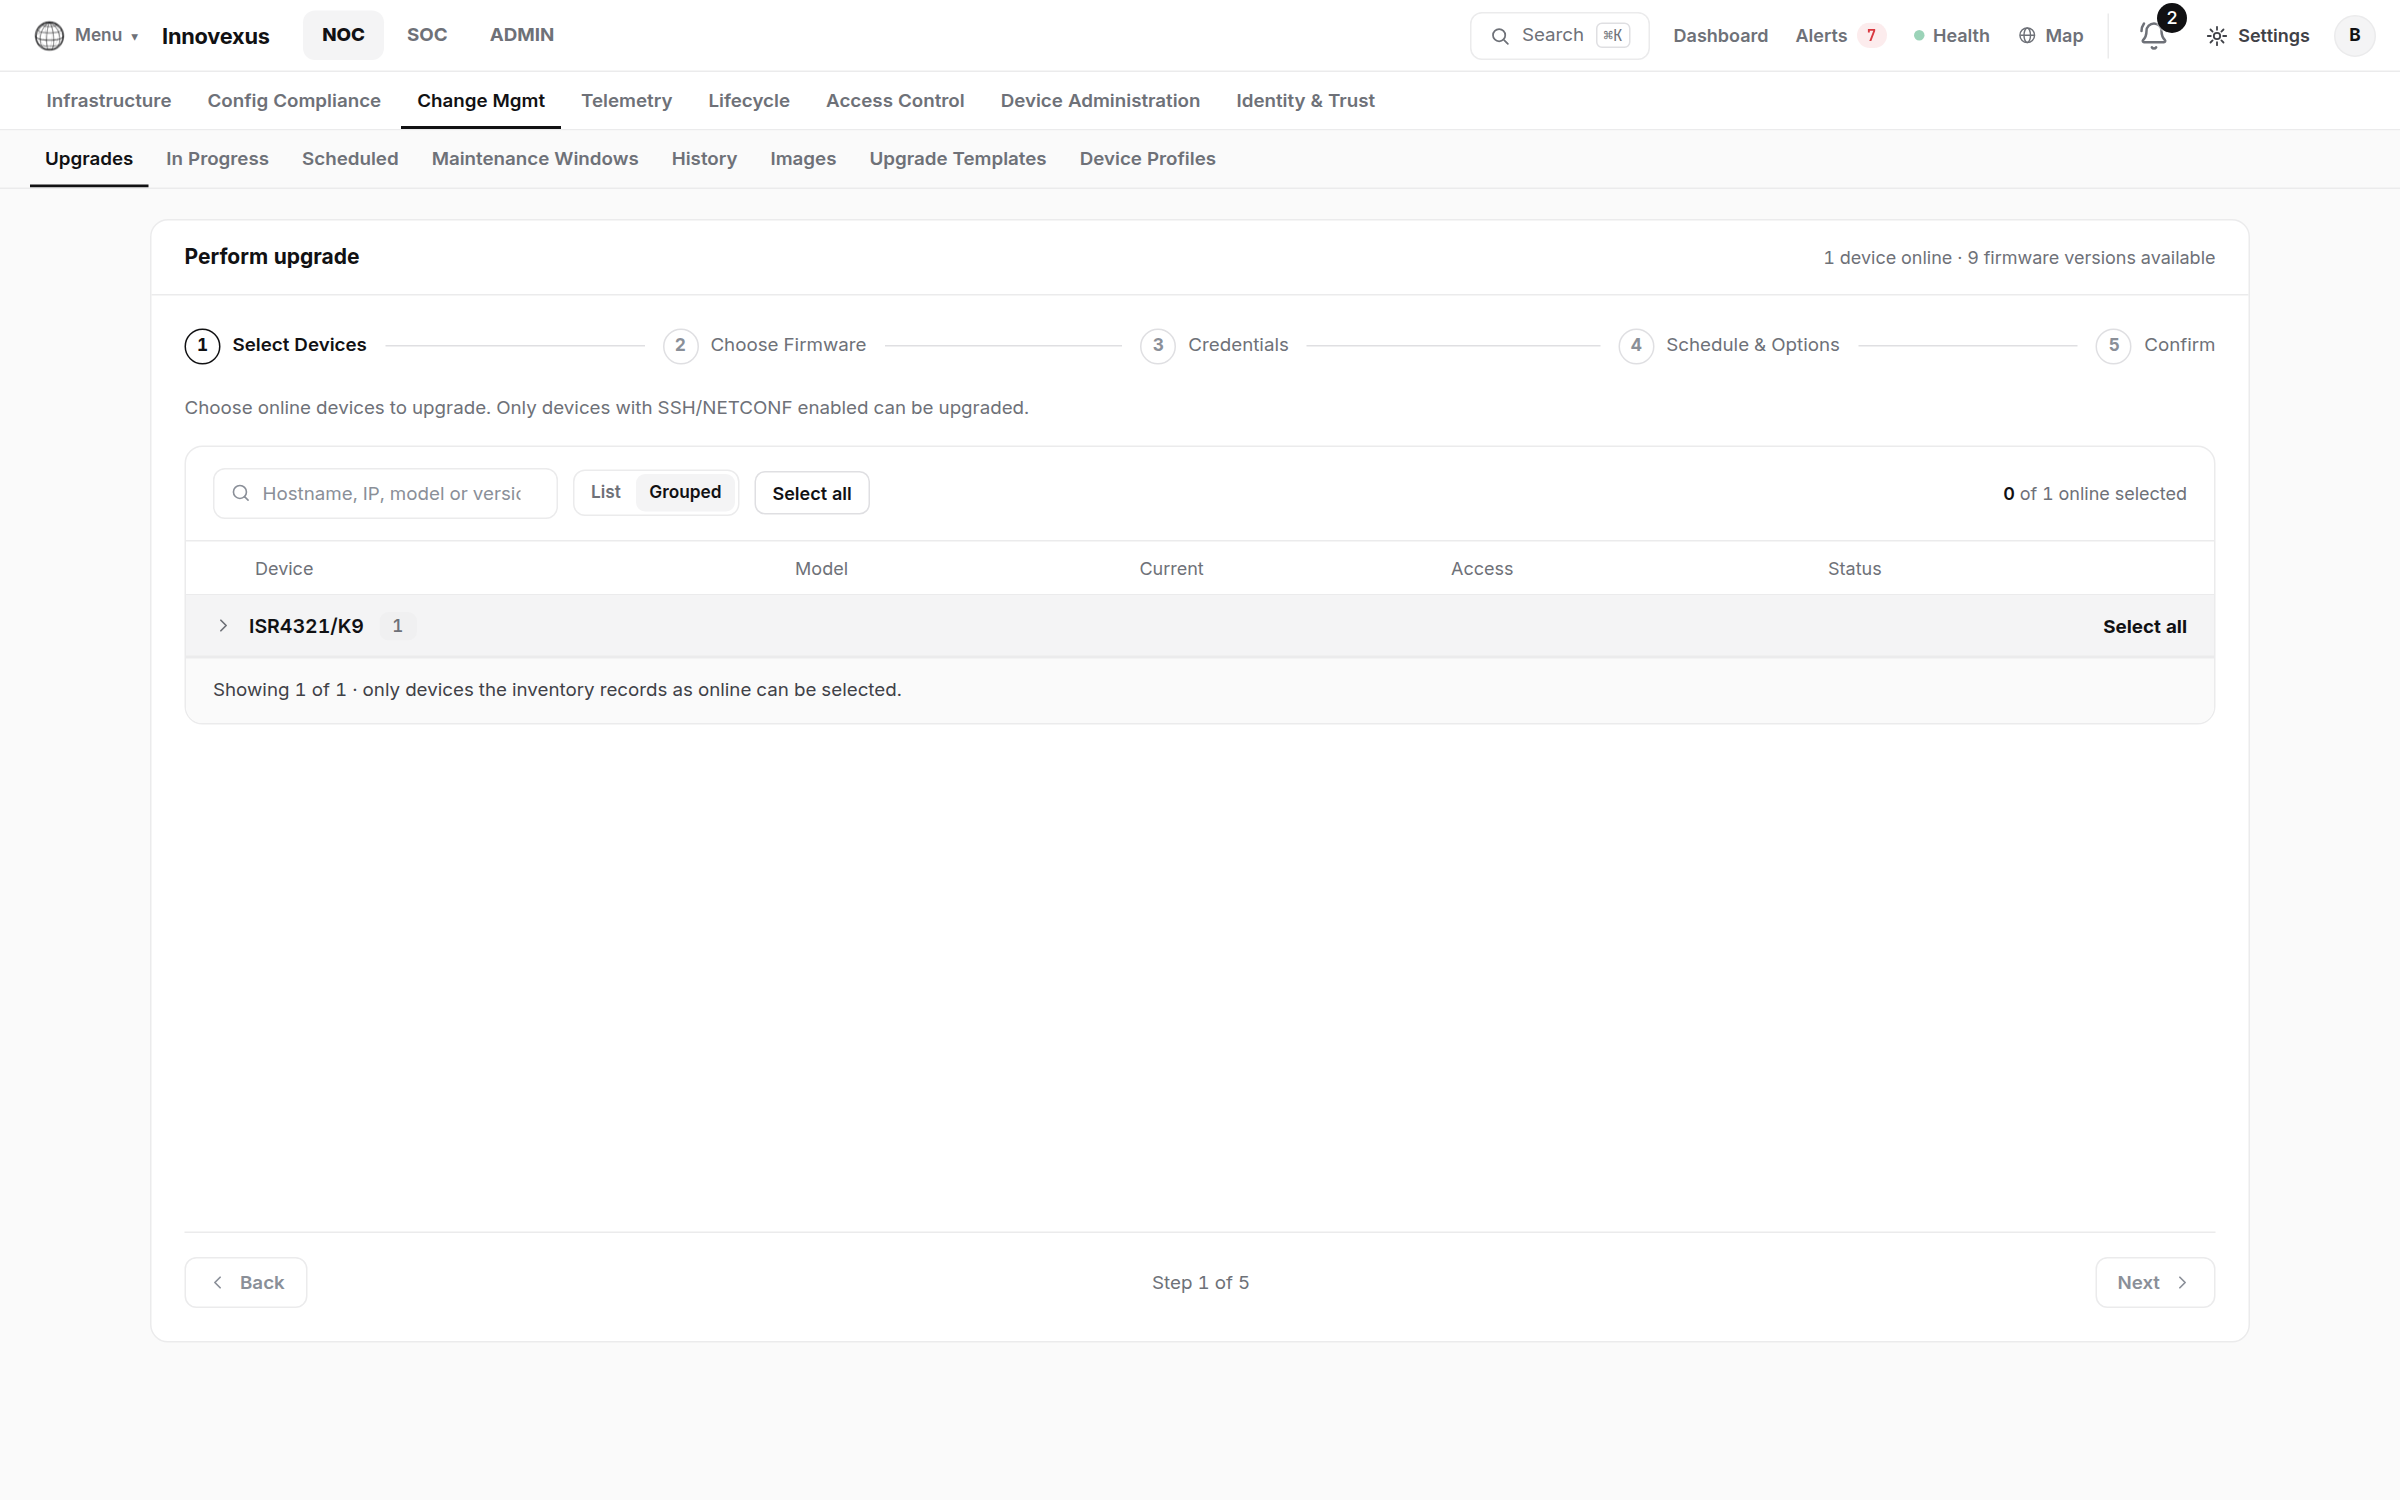Click the Current column header
Image resolution: width=2400 pixels, height=1500 pixels.
[x=1171, y=569]
